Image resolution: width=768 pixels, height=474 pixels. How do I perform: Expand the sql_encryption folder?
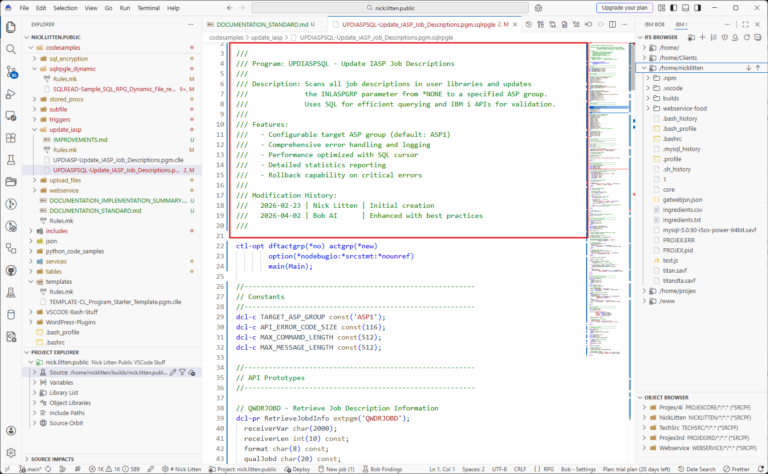click(x=35, y=58)
